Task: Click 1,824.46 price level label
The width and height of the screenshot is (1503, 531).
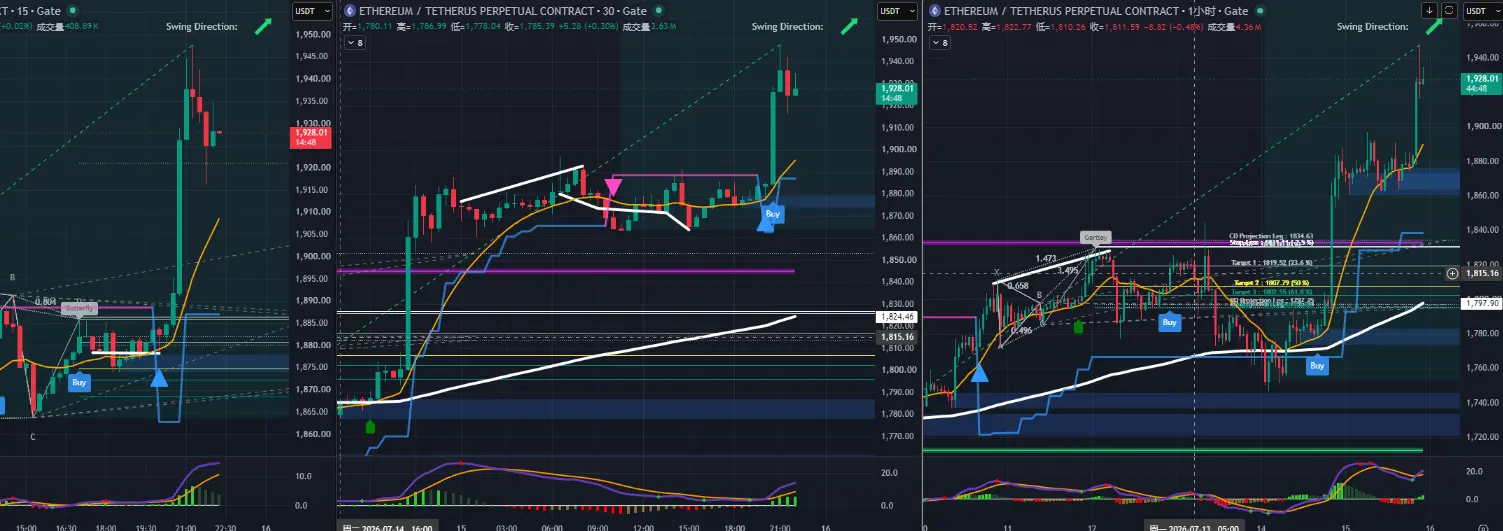Action: tap(894, 316)
